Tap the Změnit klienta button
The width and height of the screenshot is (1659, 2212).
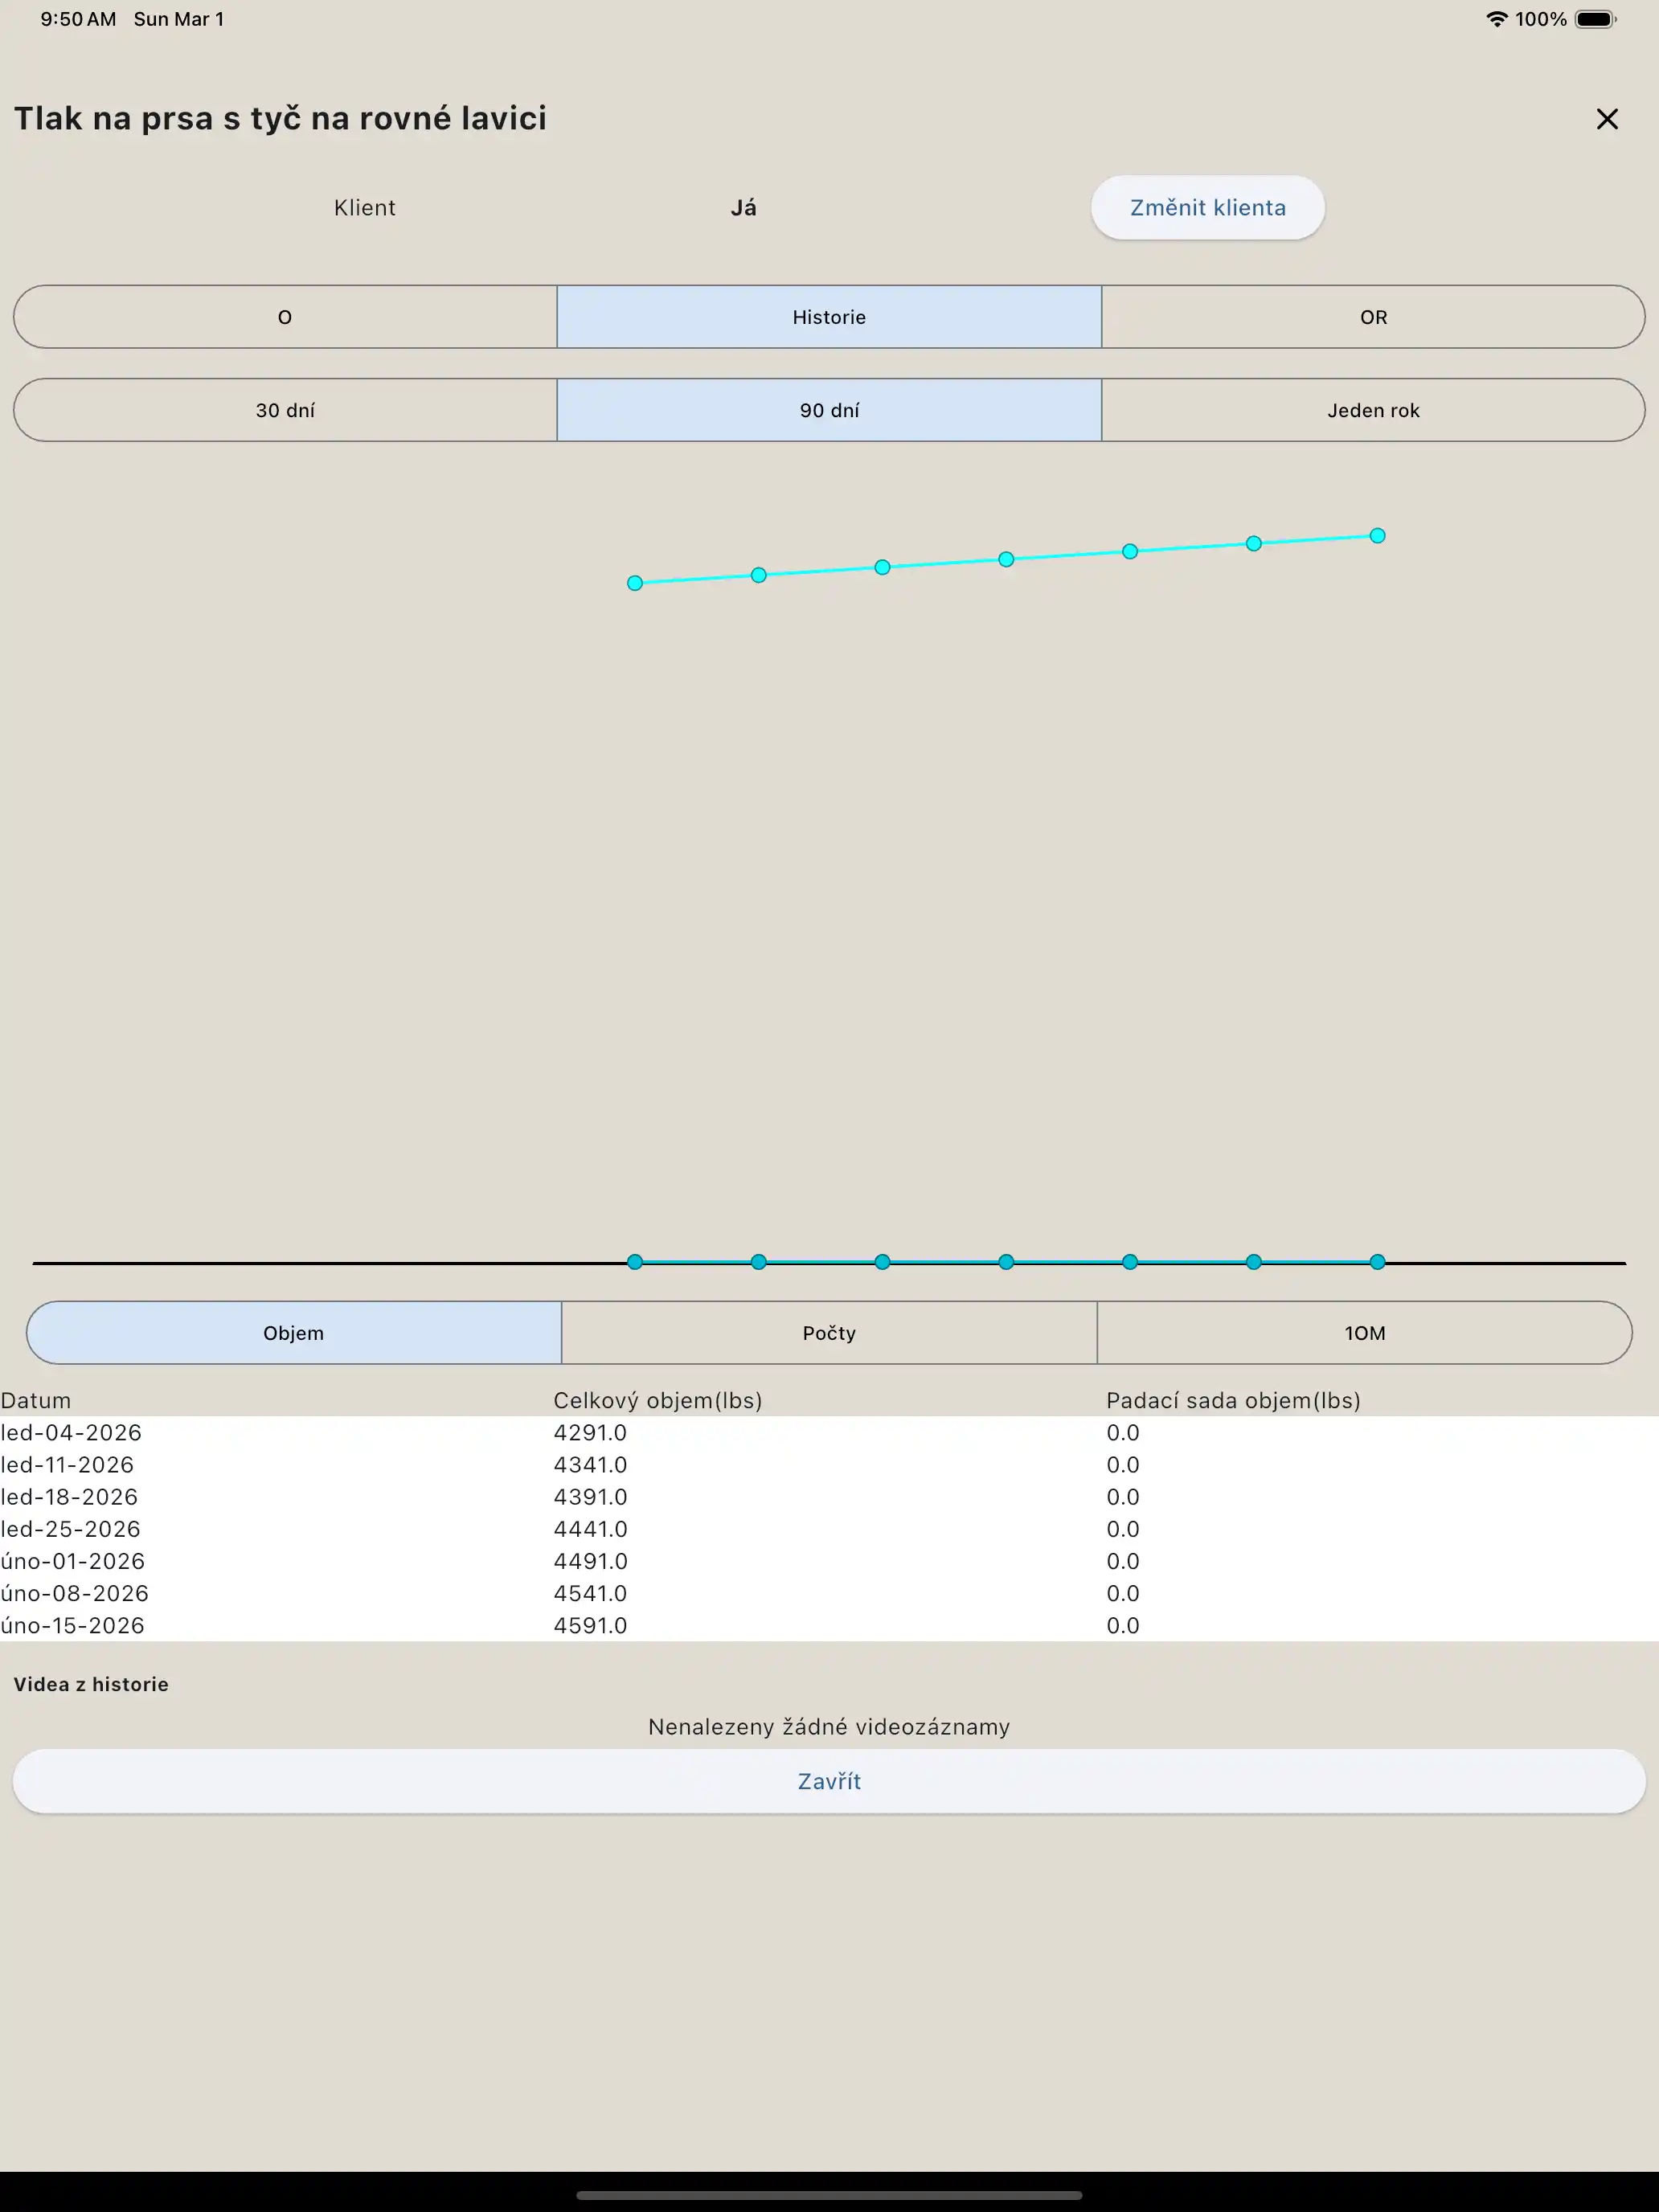(x=1207, y=208)
